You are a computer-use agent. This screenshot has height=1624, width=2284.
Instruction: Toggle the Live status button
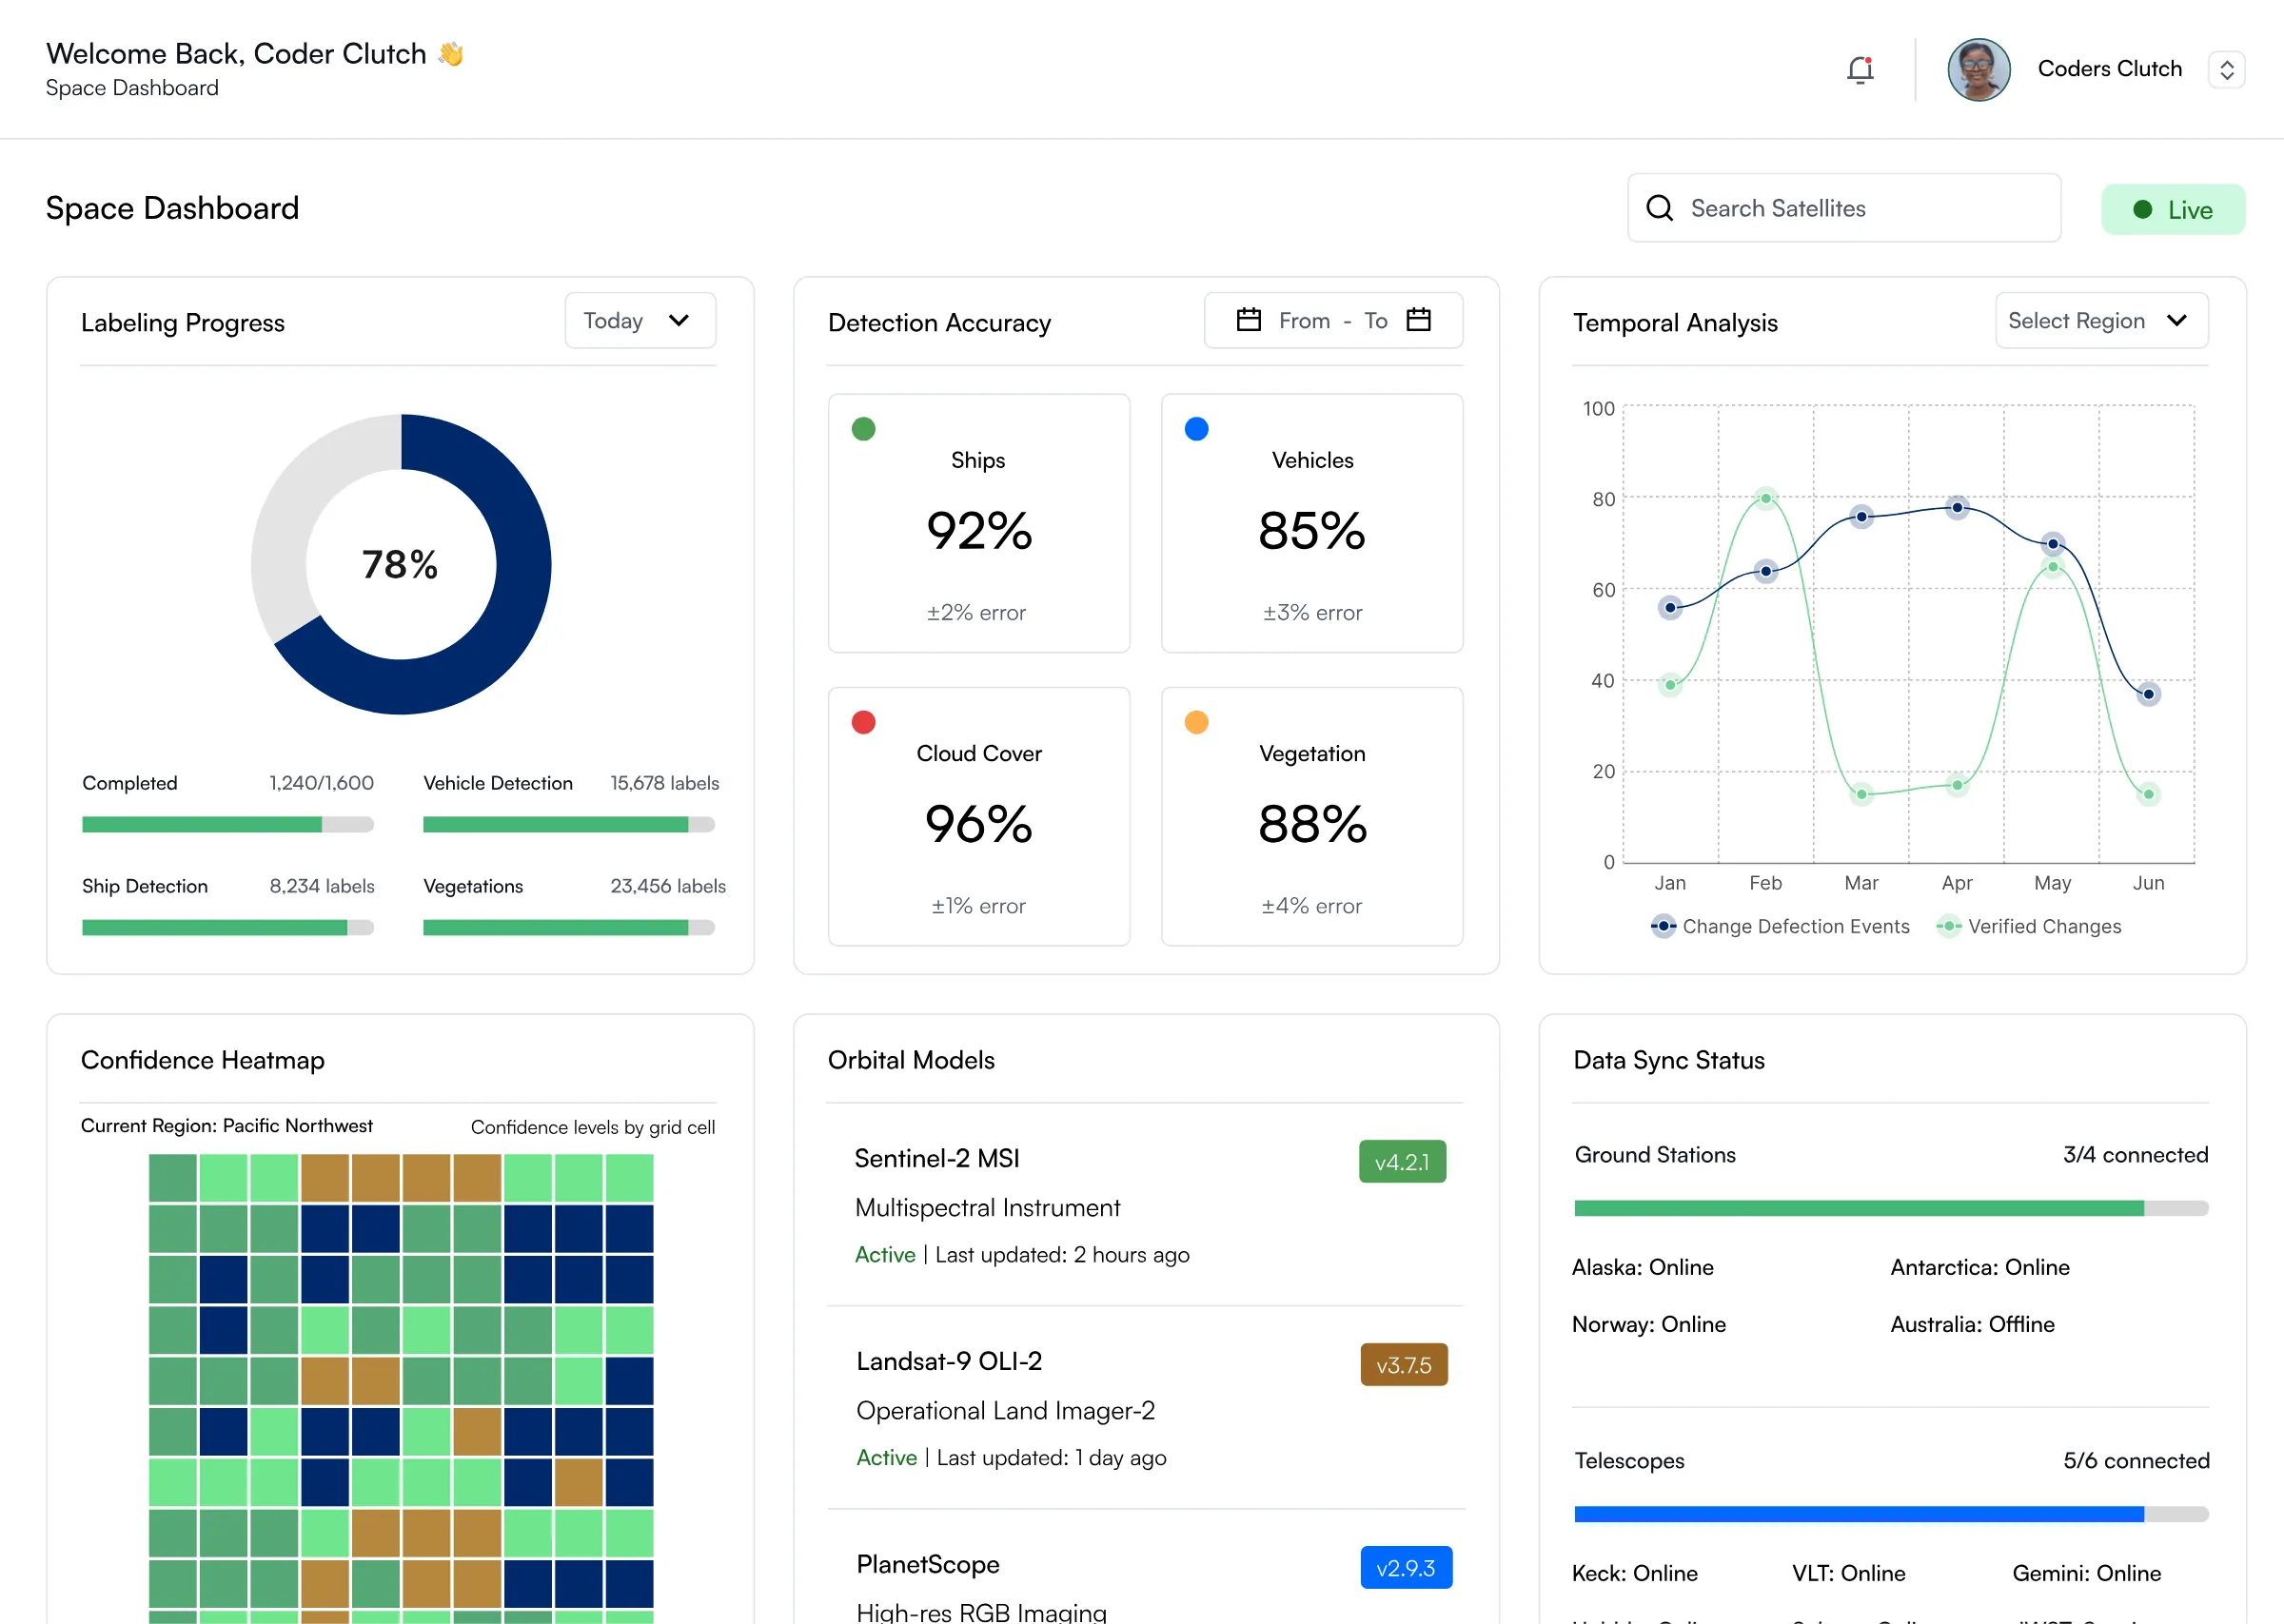tap(2172, 209)
